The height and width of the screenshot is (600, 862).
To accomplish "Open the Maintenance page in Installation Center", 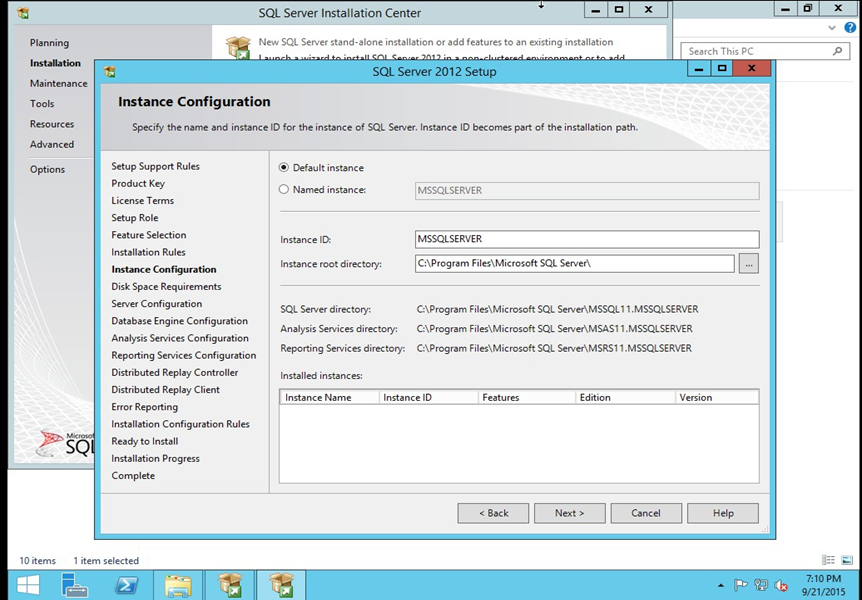I will click(58, 84).
